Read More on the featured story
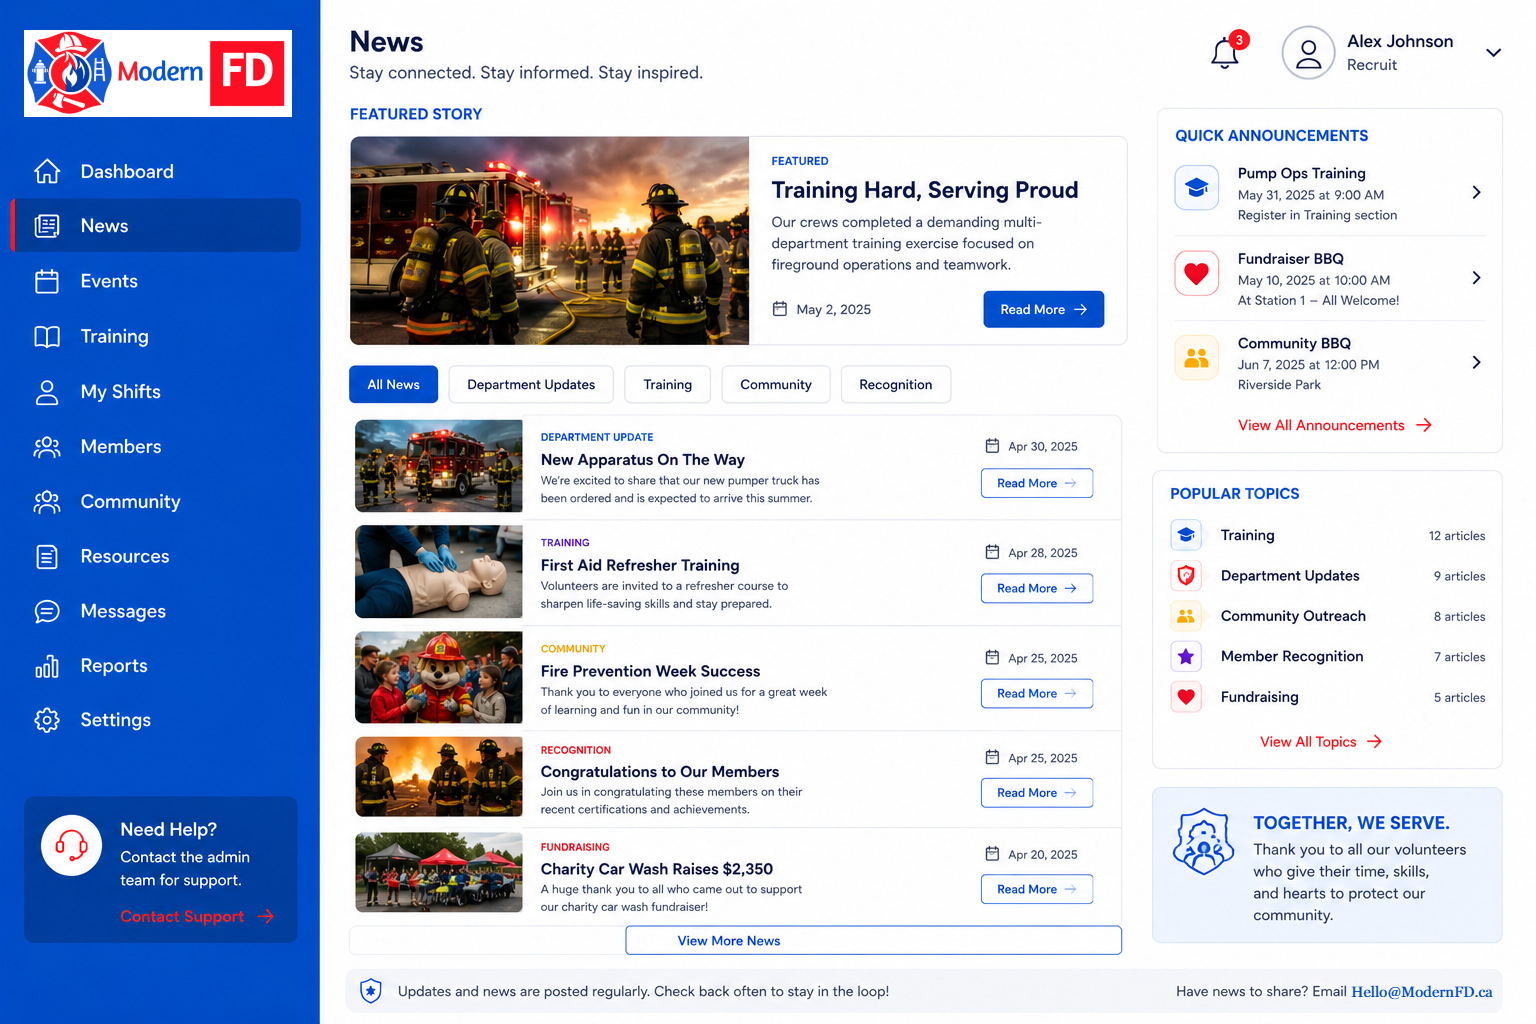This screenshot has width=1536, height=1024. [1044, 309]
